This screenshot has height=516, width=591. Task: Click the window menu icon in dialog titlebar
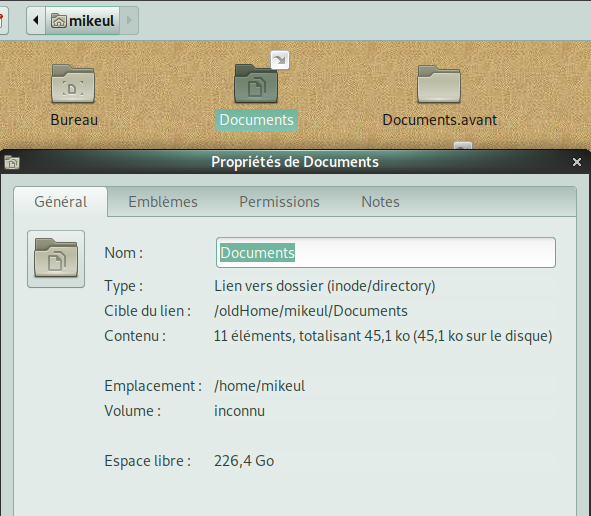12,162
